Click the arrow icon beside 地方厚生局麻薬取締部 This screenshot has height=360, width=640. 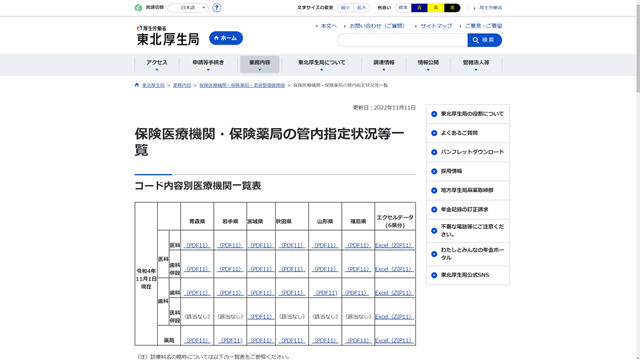tap(434, 191)
